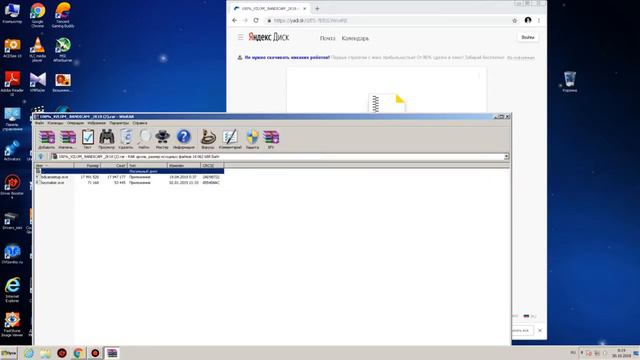The height and width of the screenshot is (360, 640).
Task: Click the SFX toolbar icon in WinRAR
Action: (271, 139)
